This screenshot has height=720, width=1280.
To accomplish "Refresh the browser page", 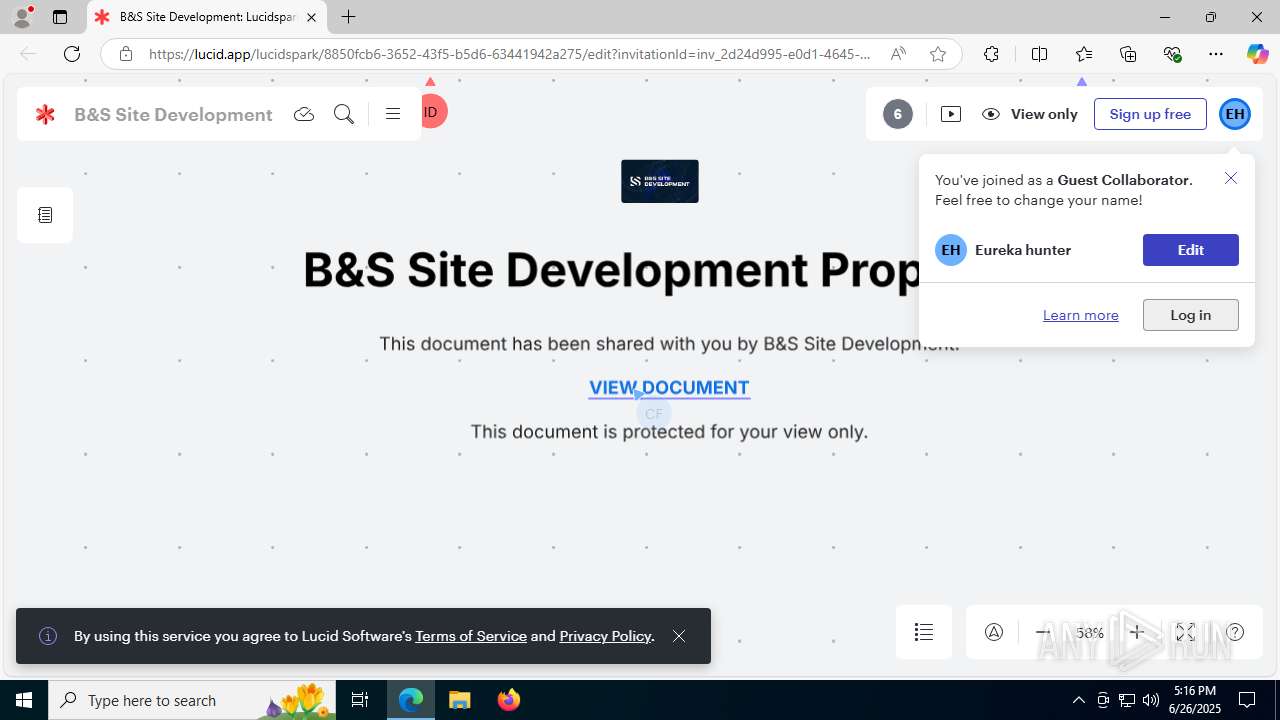I will pyautogui.click(x=72, y=54).
